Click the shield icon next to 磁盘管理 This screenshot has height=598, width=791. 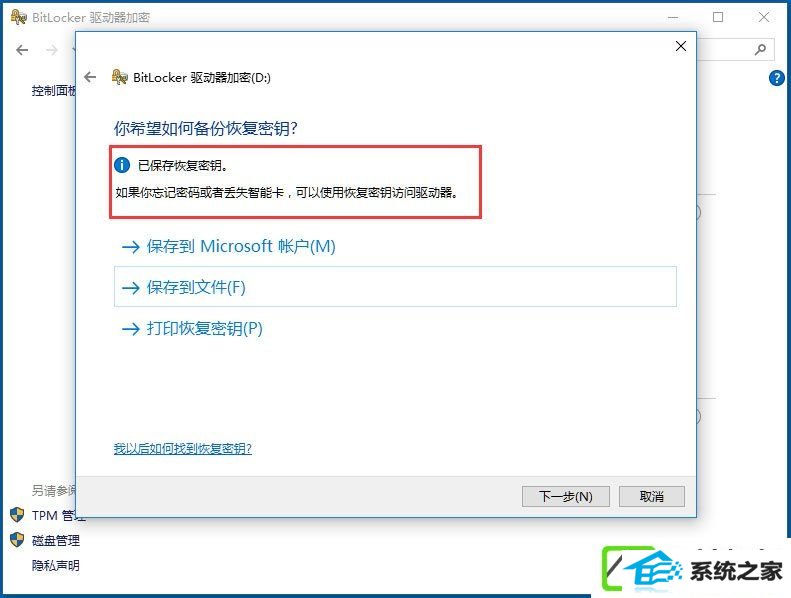pos(17,539)
